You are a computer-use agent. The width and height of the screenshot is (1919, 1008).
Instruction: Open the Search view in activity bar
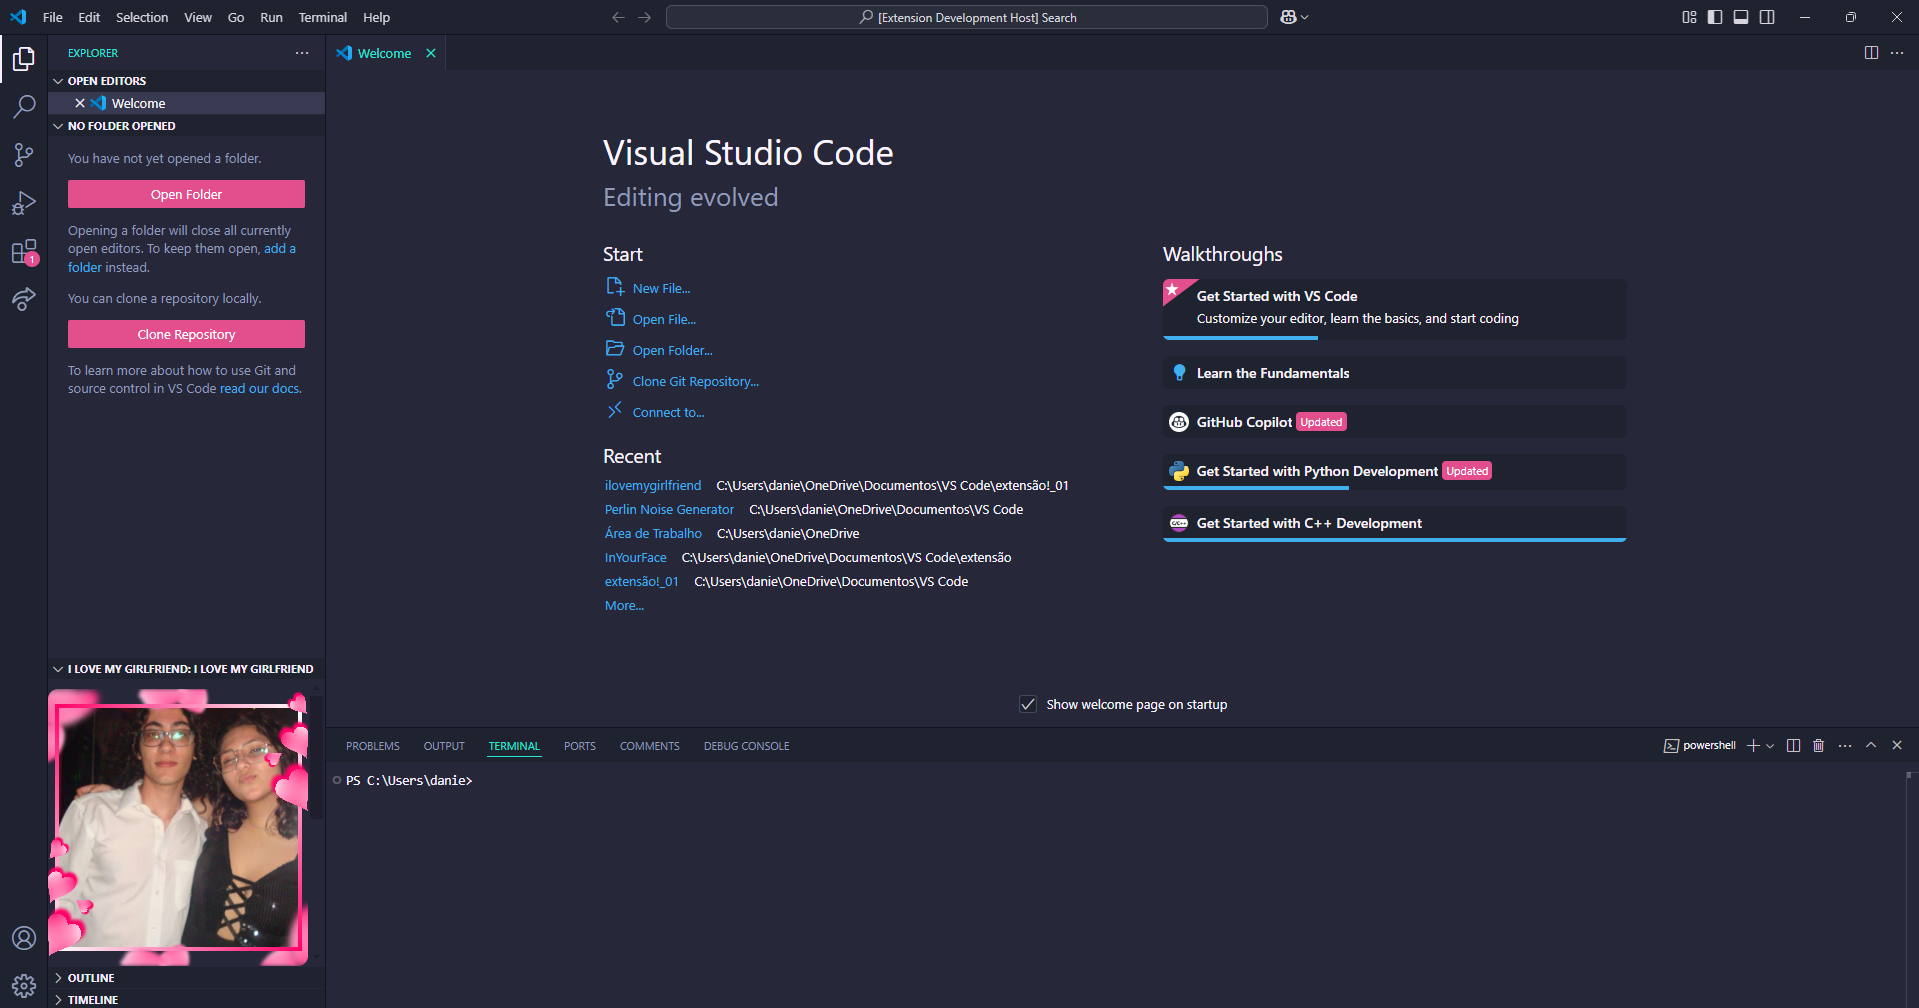[x=24, y=107]
